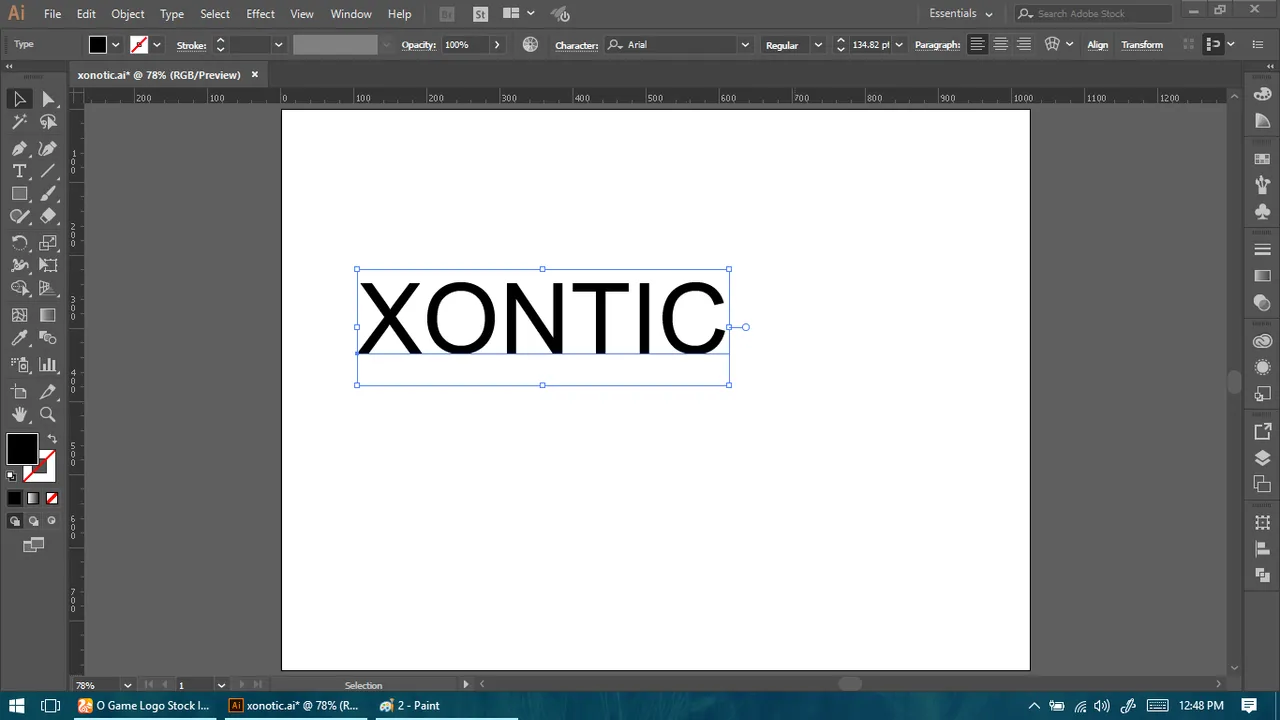Set paint mode to Color
1280x720 pixels.
[x=14, y=498]
